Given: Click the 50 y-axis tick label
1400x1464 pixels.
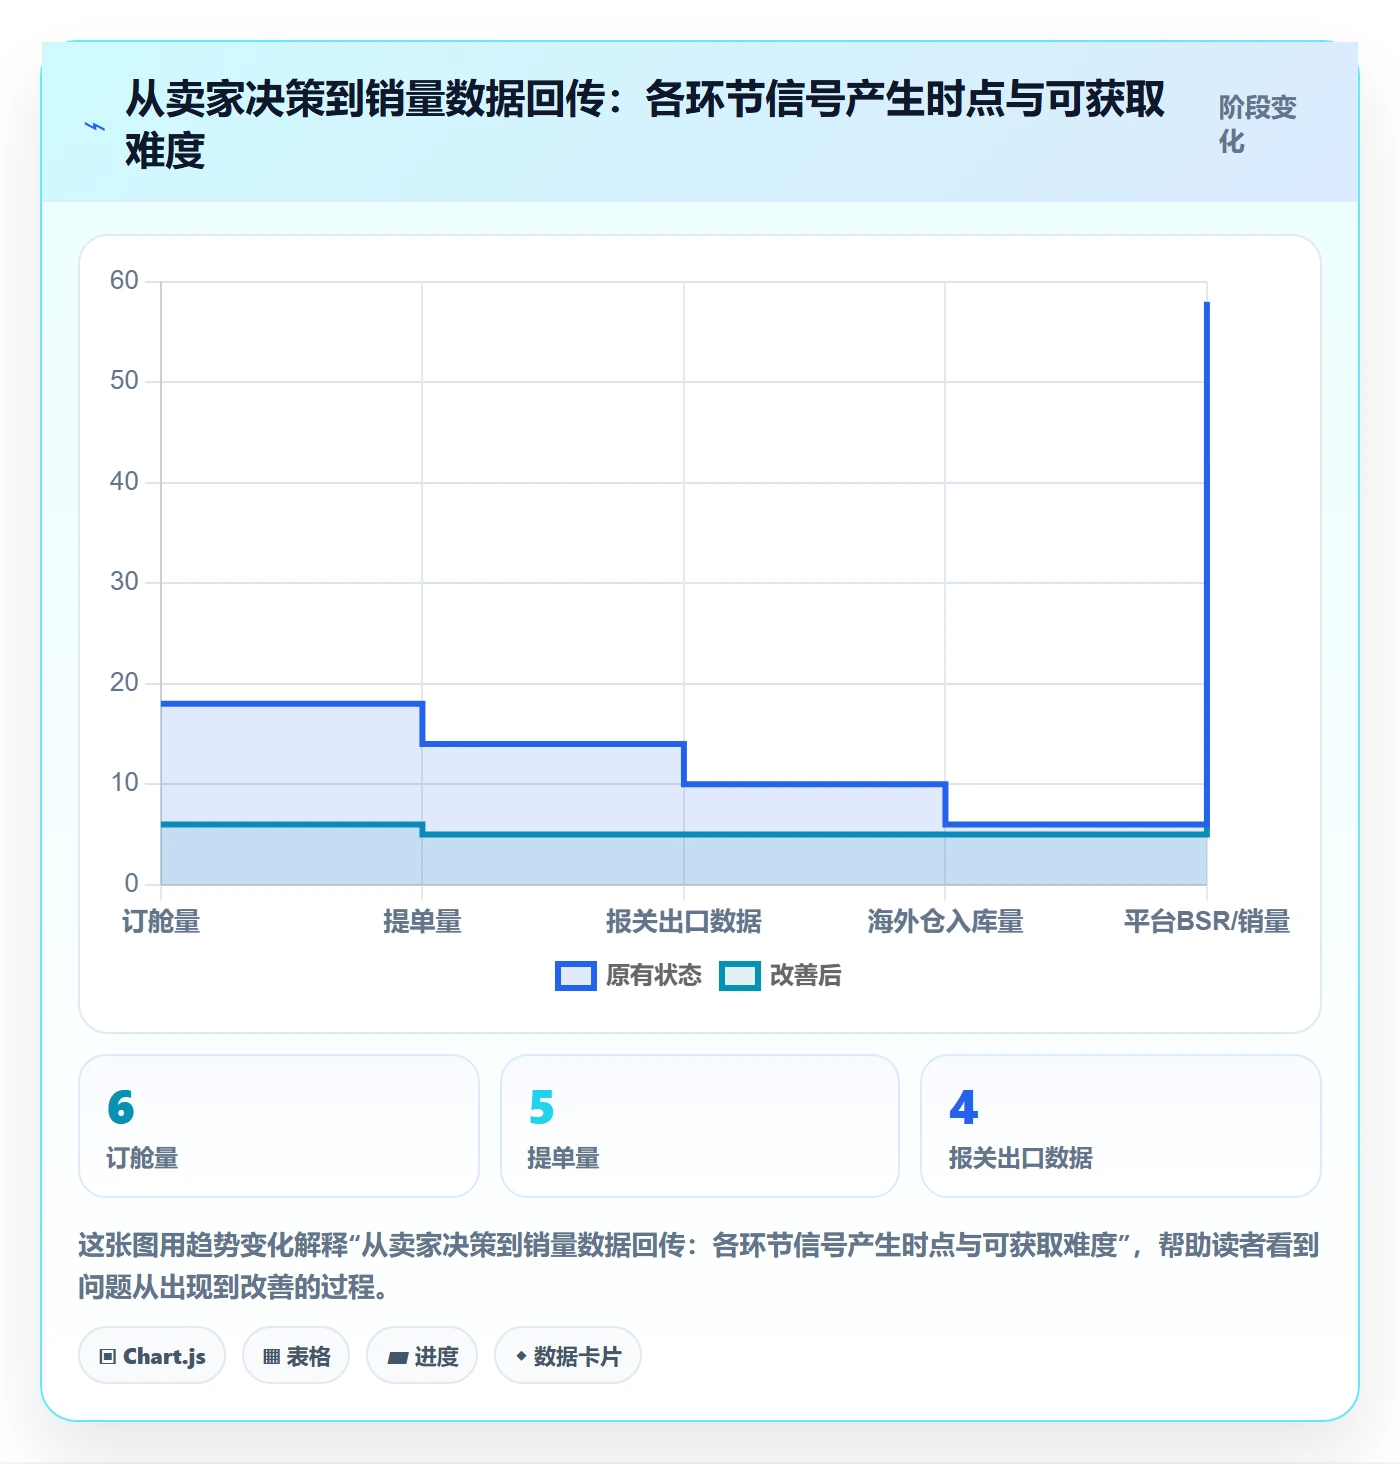Looking at the screenshot, I should coord(124,381).
